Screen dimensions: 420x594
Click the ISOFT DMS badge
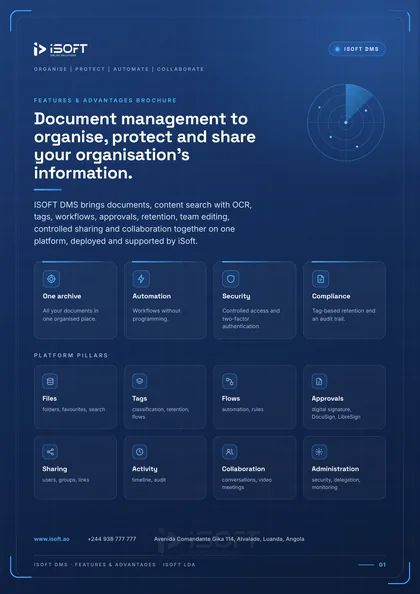(357, 49)
